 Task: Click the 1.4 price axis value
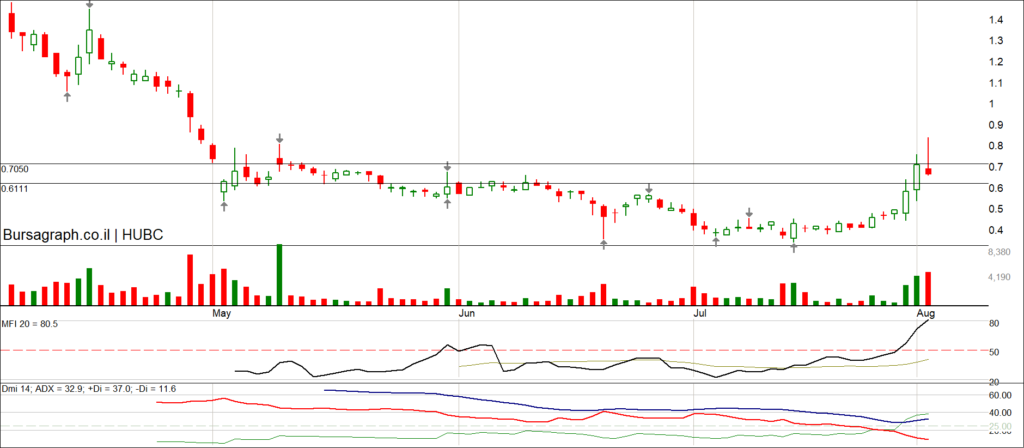click(x=996, y=20)
